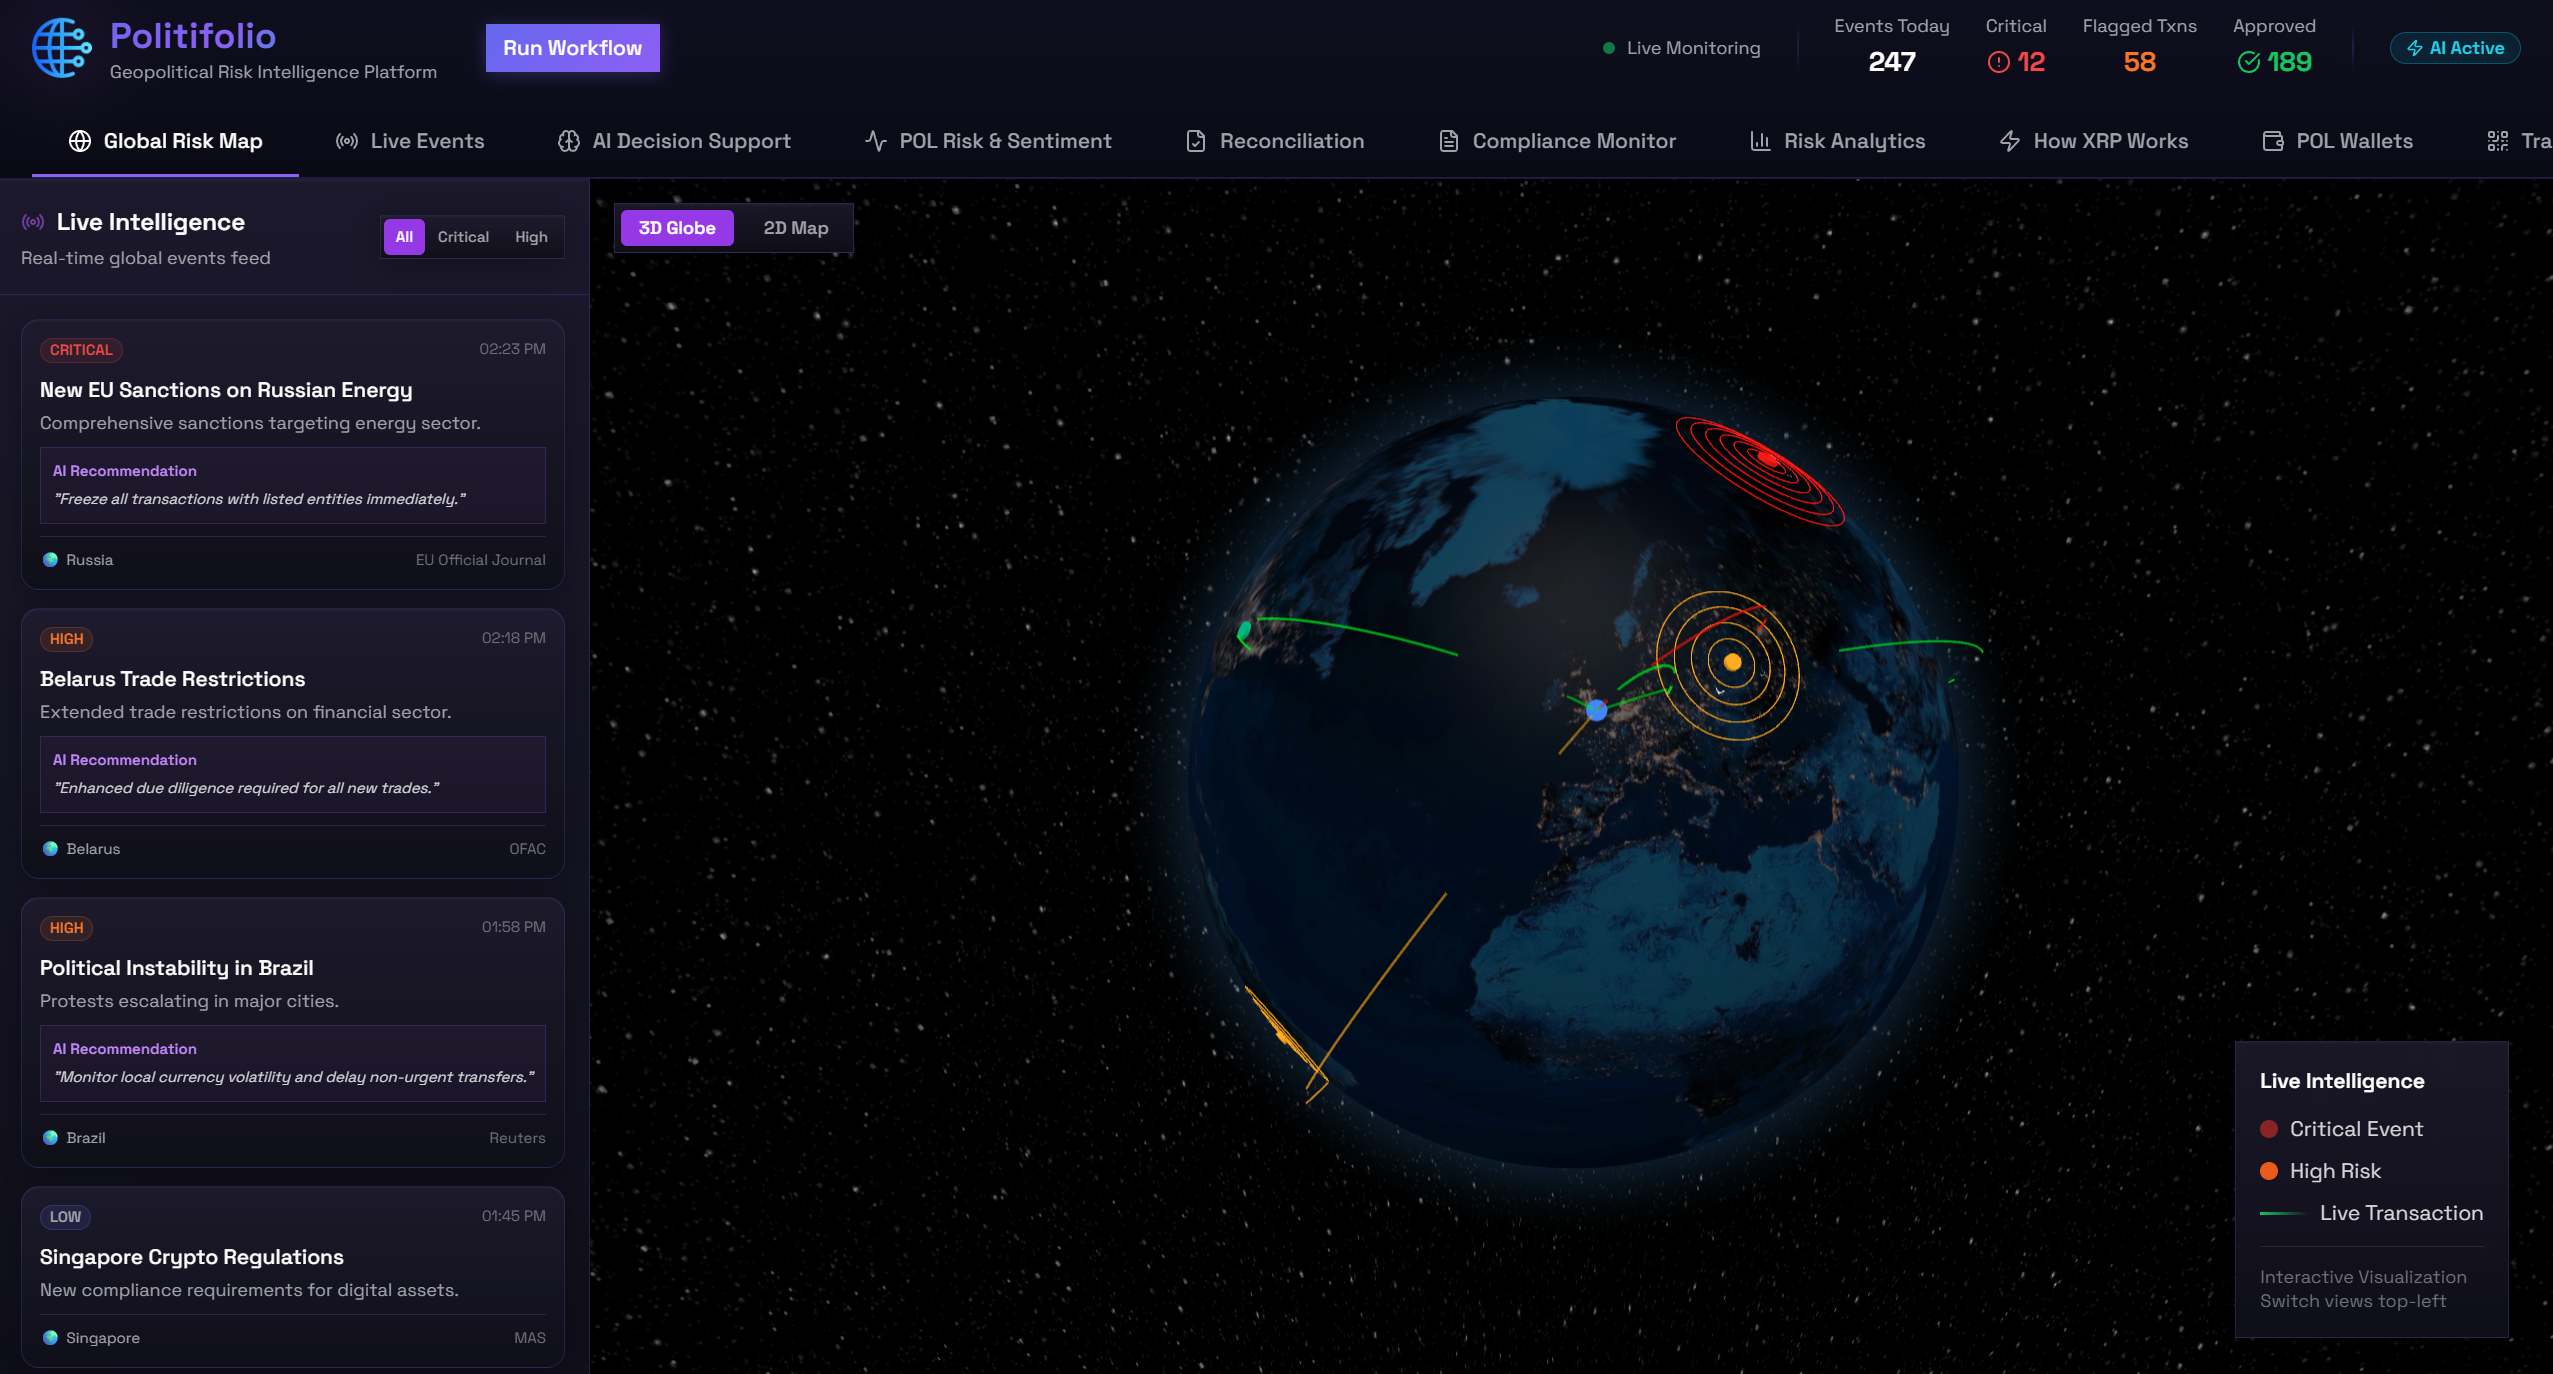Switch to 2D Map view
The height and width of the screenshot is (1374, 2553).
795,228
